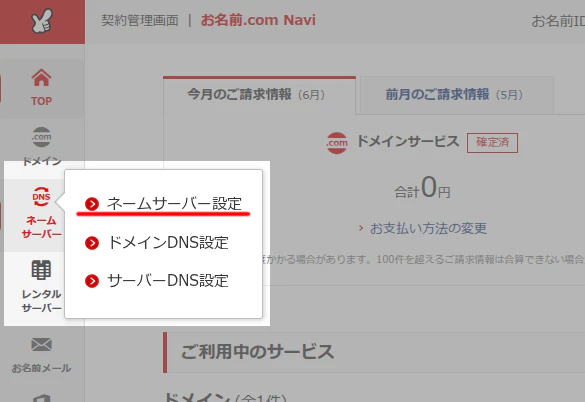This screenshot has width=585, height=402.
Task: Choose ネームサーバー設定 from the flyout menu
Action: [174, 203]
